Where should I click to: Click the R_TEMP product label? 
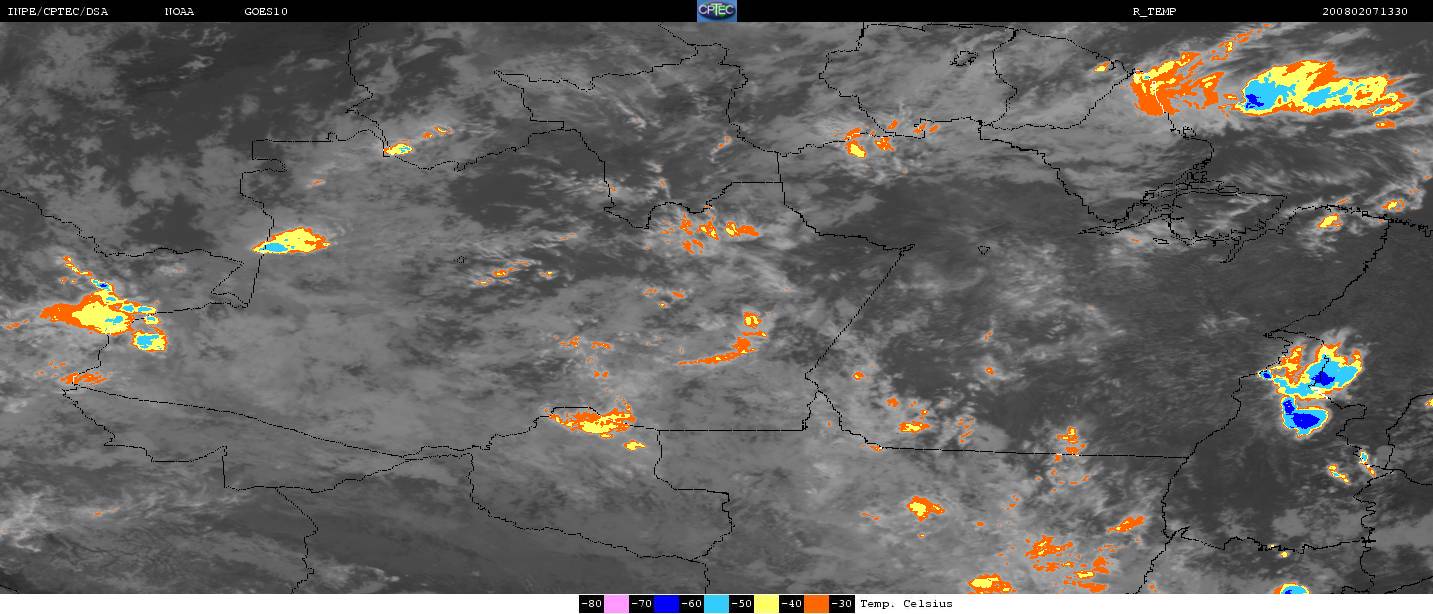coord(1153,11)
